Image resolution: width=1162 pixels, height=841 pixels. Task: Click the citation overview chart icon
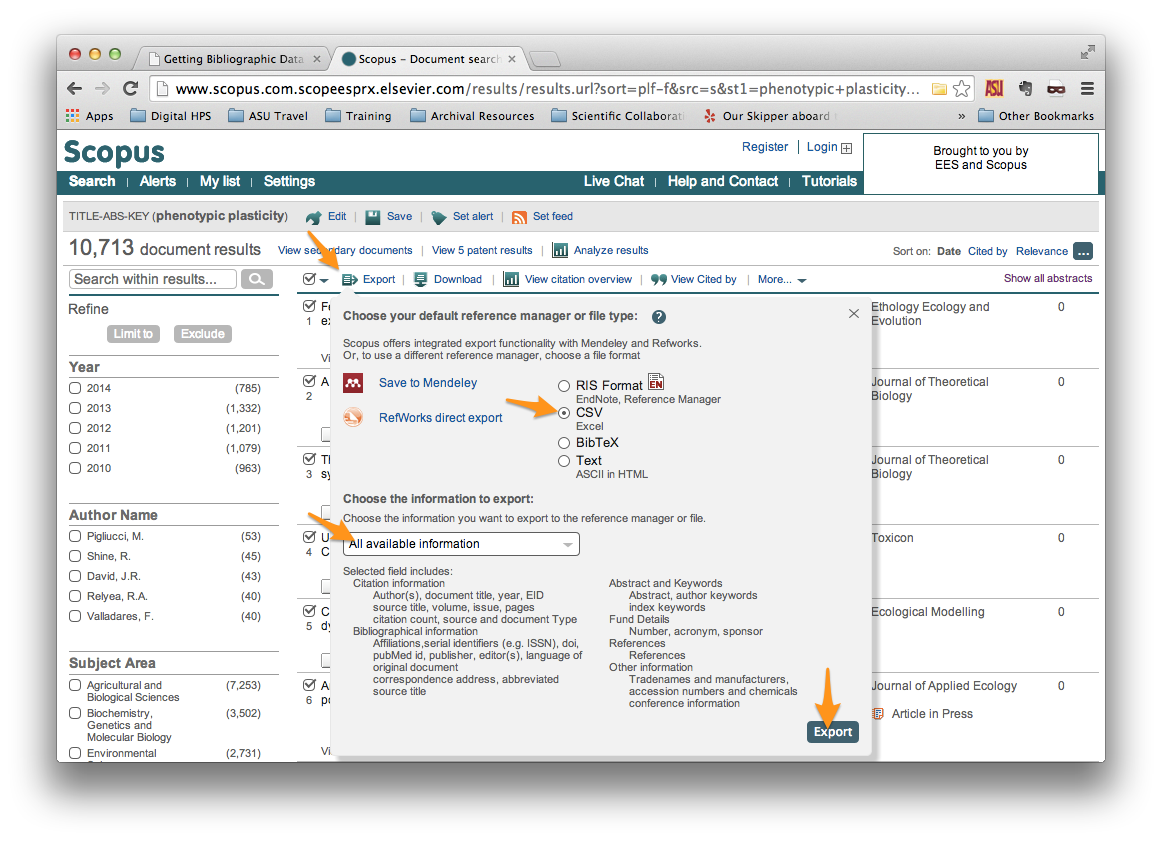(511, 279)
